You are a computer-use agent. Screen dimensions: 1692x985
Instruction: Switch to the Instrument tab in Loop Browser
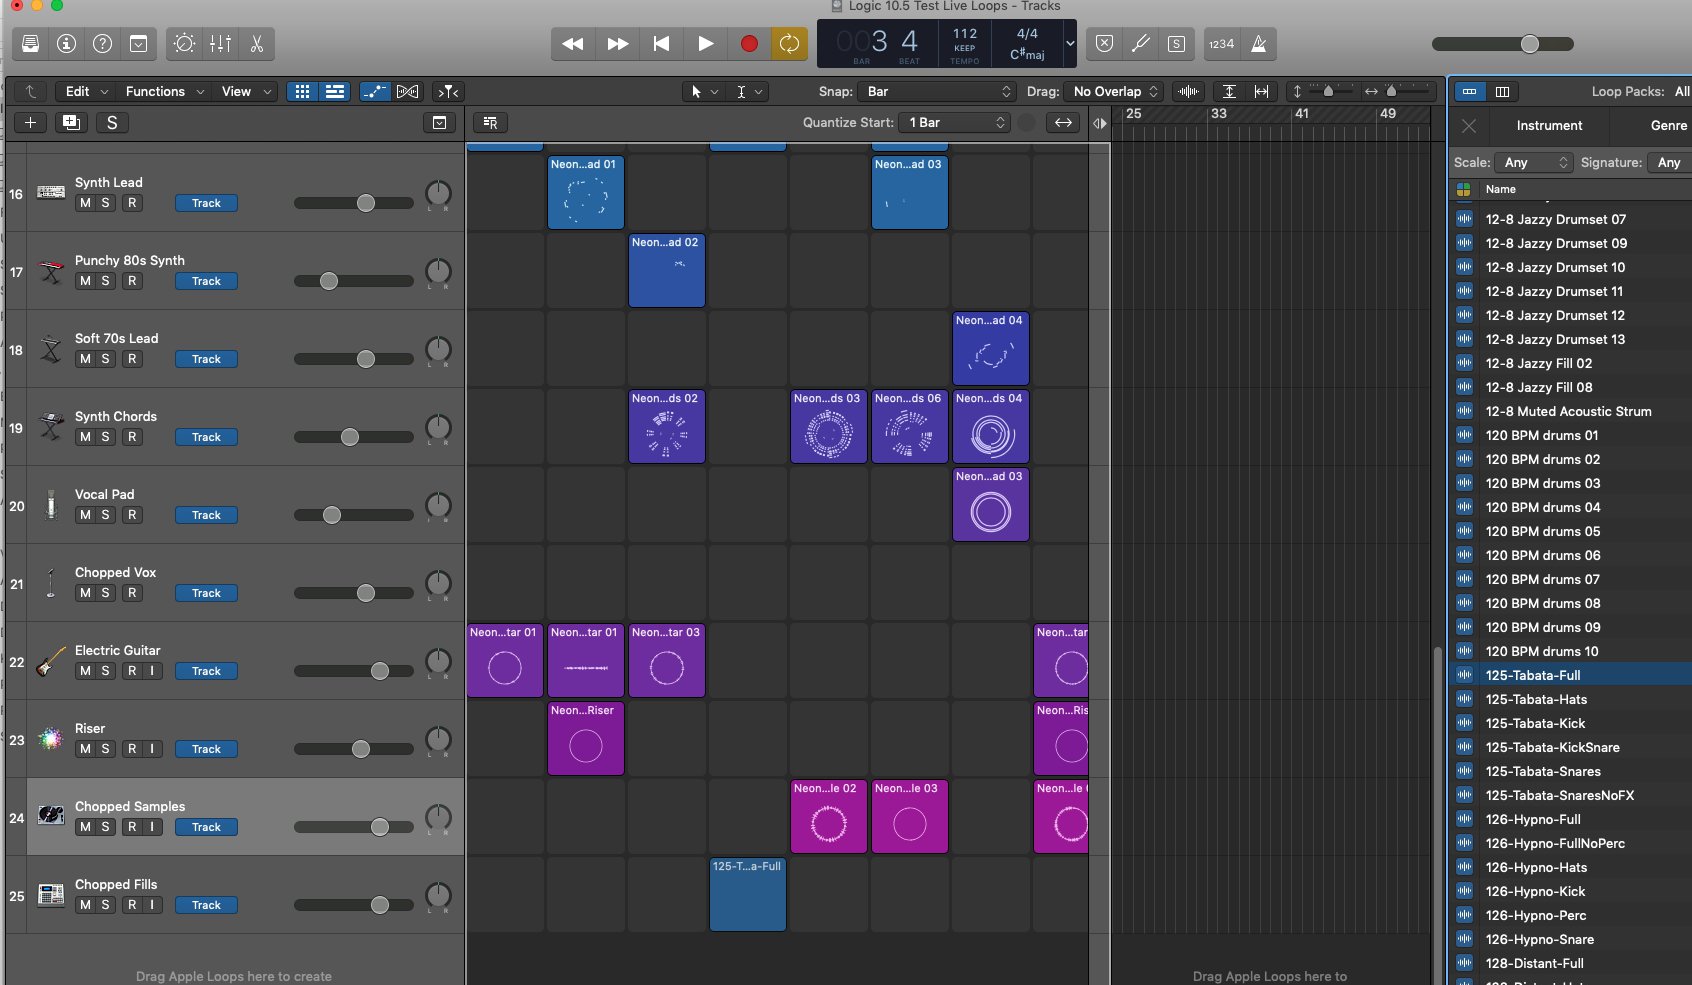pos(1549,126)
